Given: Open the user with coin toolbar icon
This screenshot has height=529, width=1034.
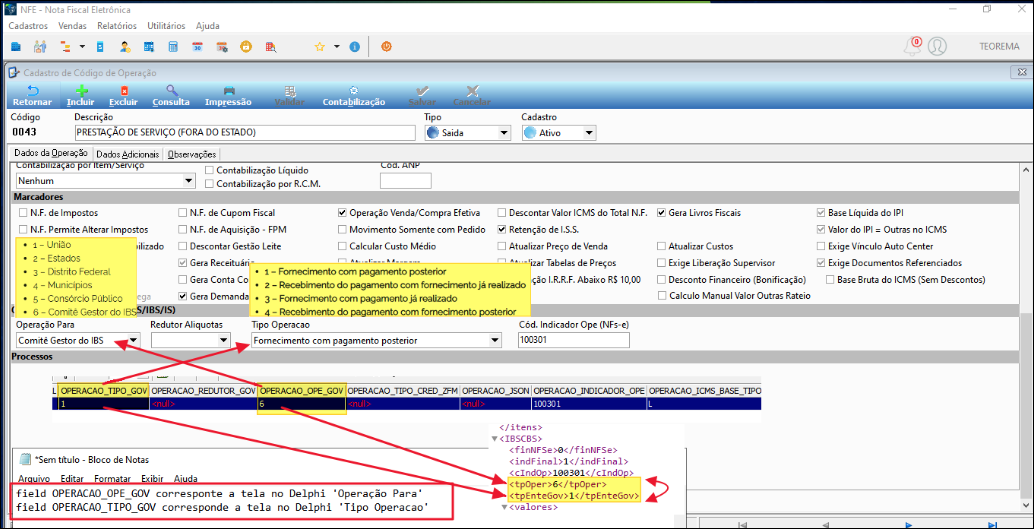Looking at the screenshot, I should pyautogui.click(x=124, y=47).
